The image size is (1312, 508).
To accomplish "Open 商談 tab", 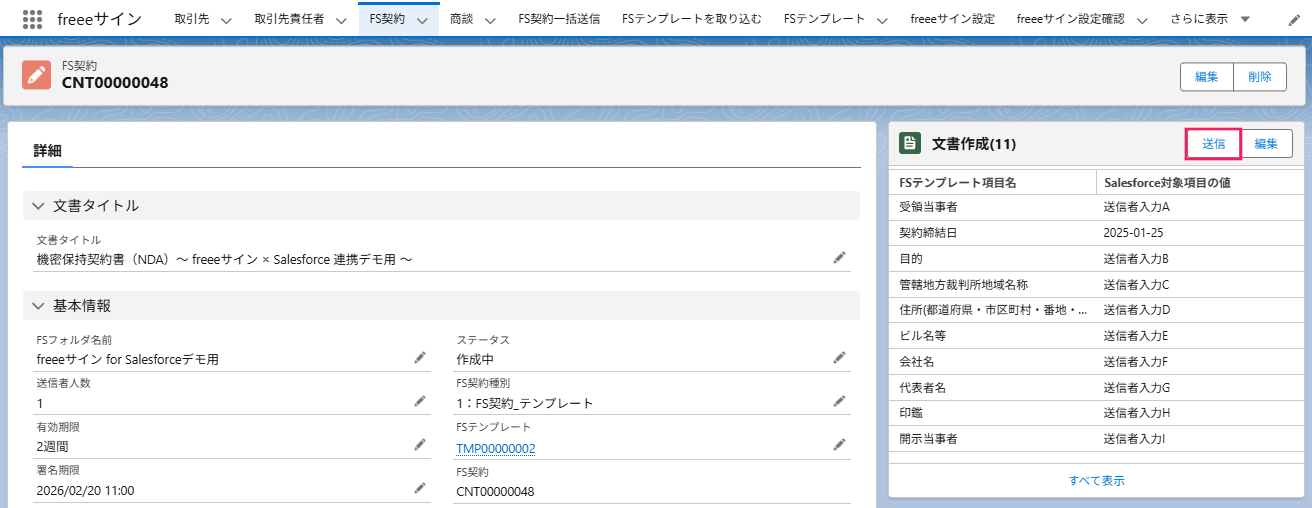I will 462,19.
